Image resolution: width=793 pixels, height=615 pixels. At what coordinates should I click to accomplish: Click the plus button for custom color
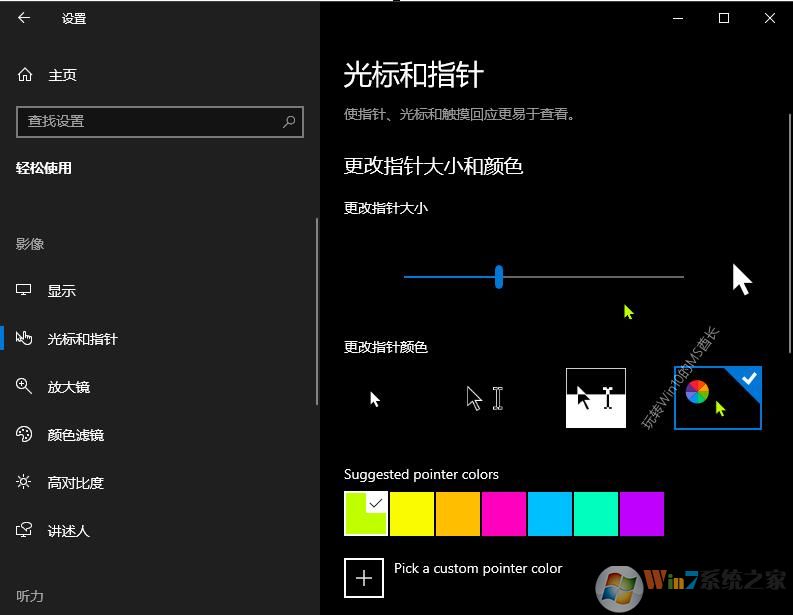click(364, 578)
